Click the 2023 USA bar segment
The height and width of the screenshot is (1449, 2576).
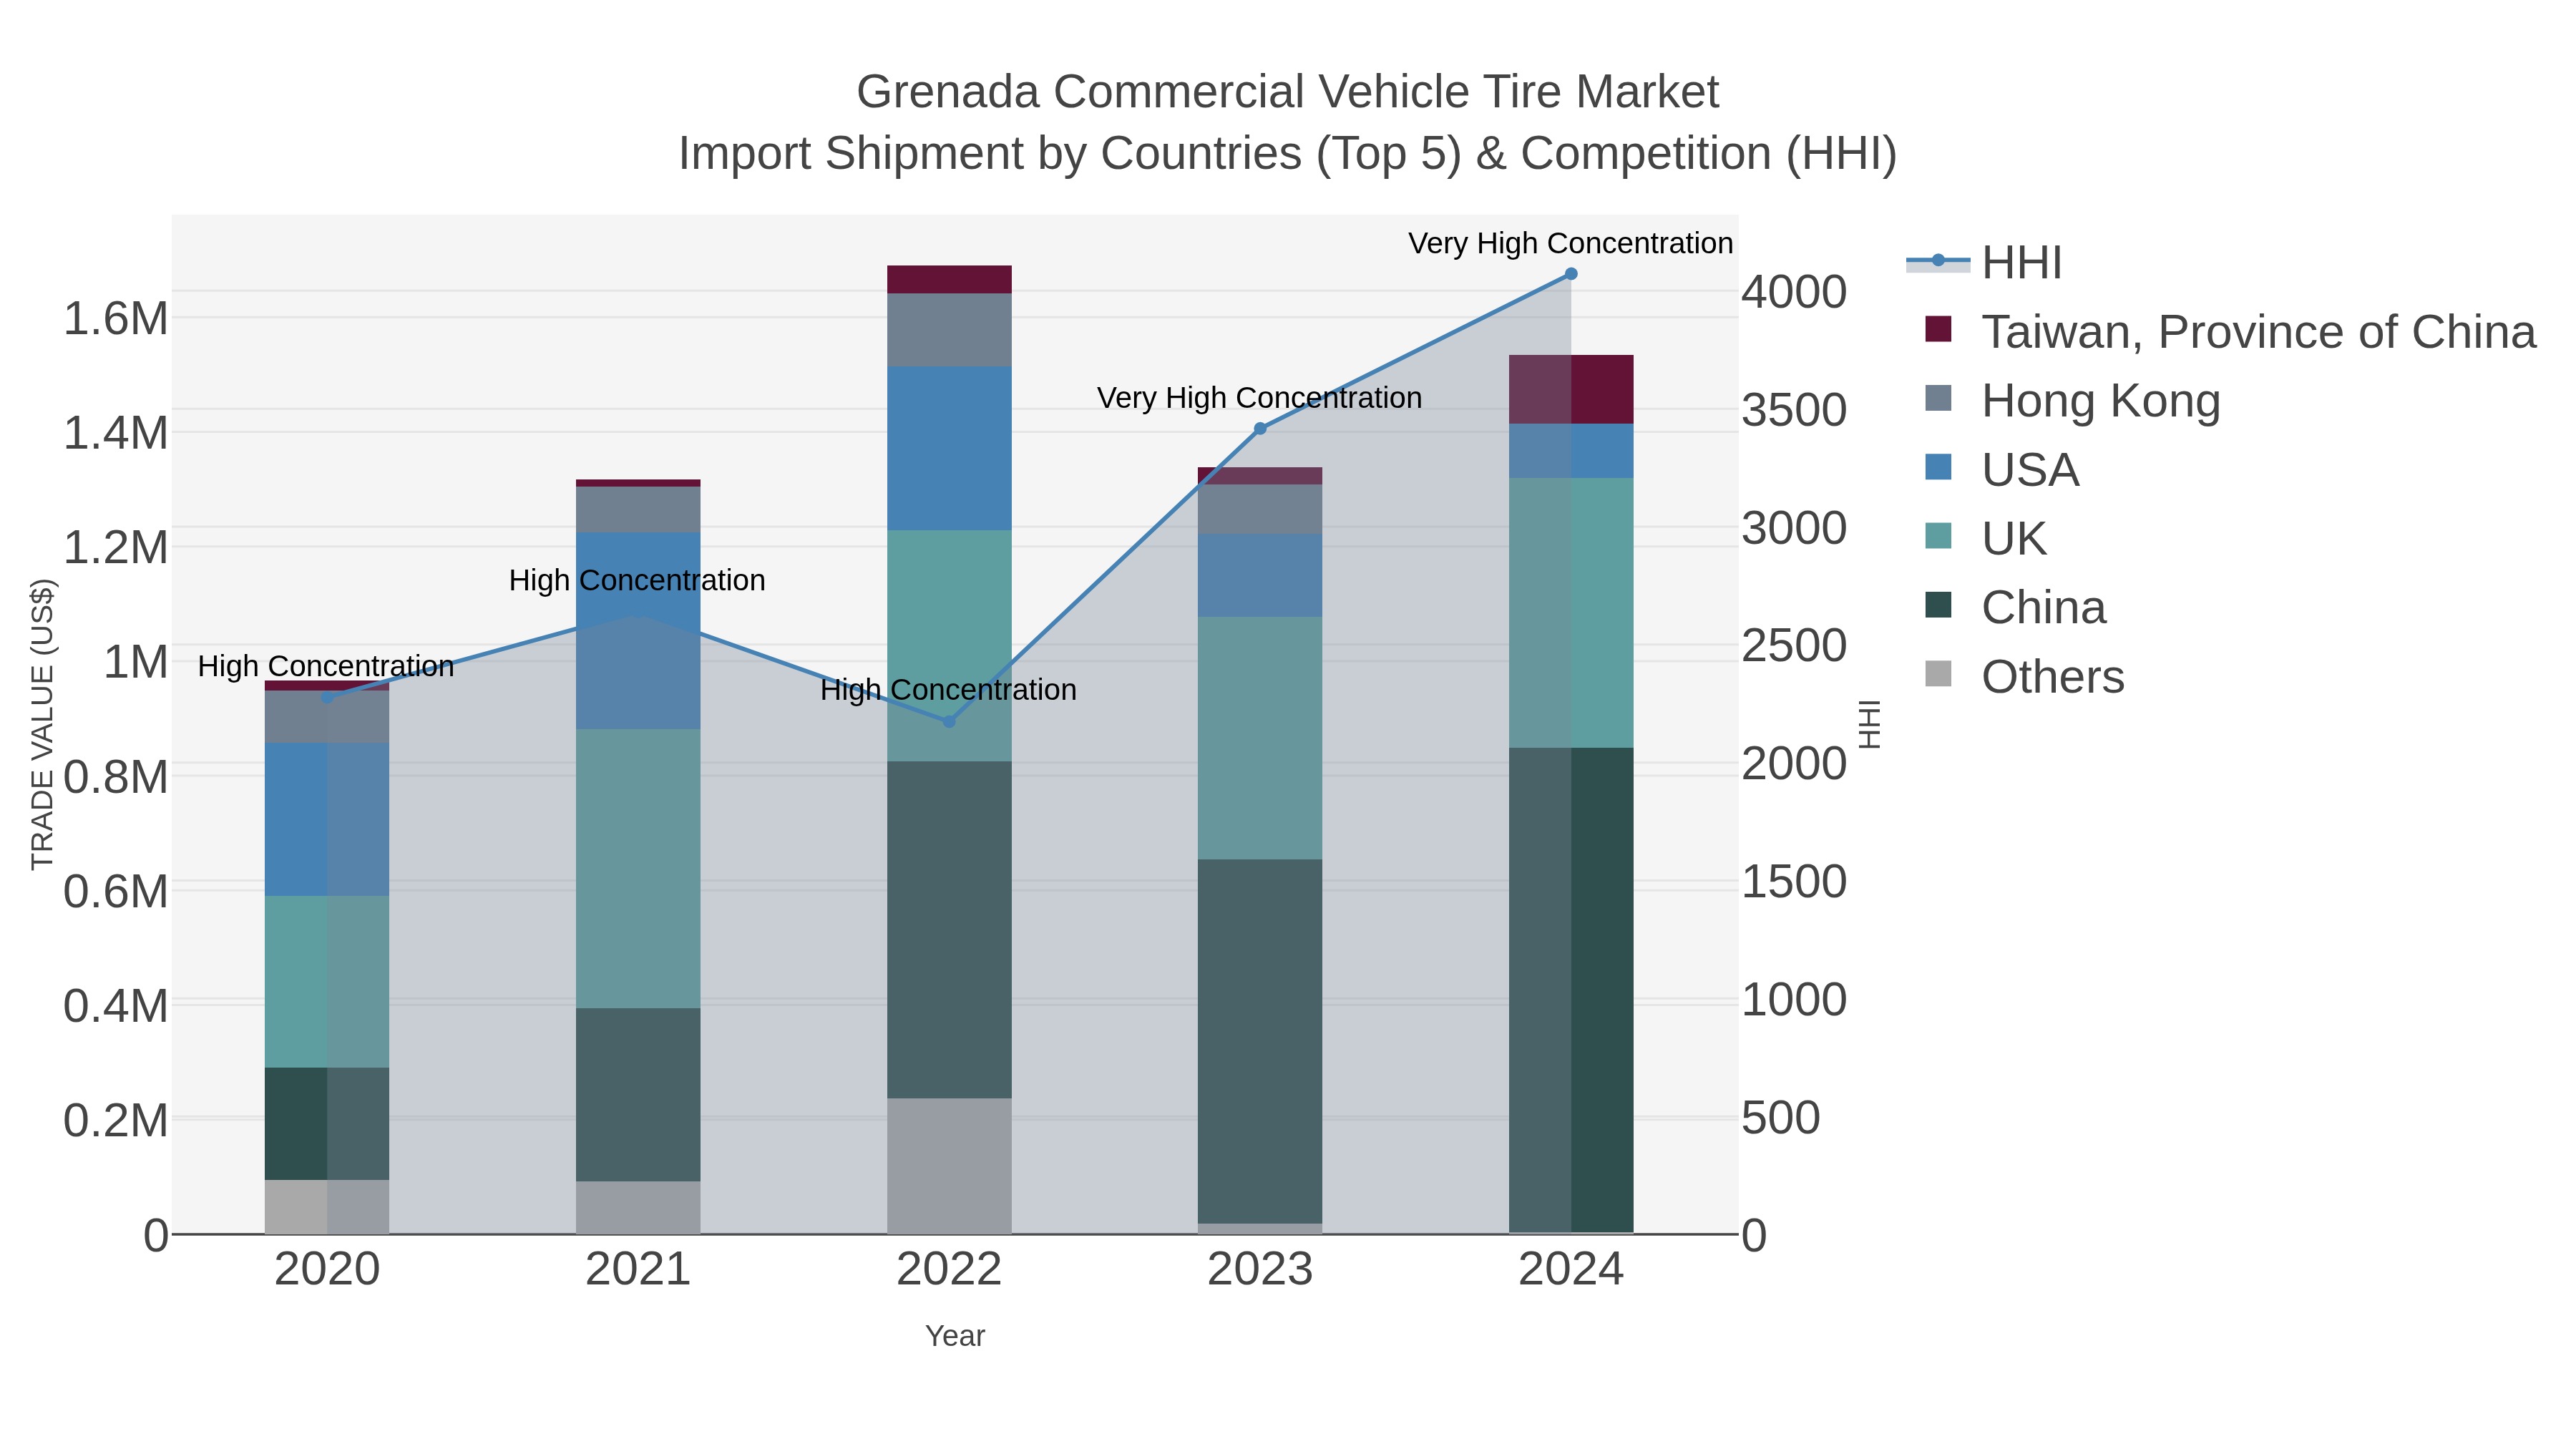point(1260,575)
